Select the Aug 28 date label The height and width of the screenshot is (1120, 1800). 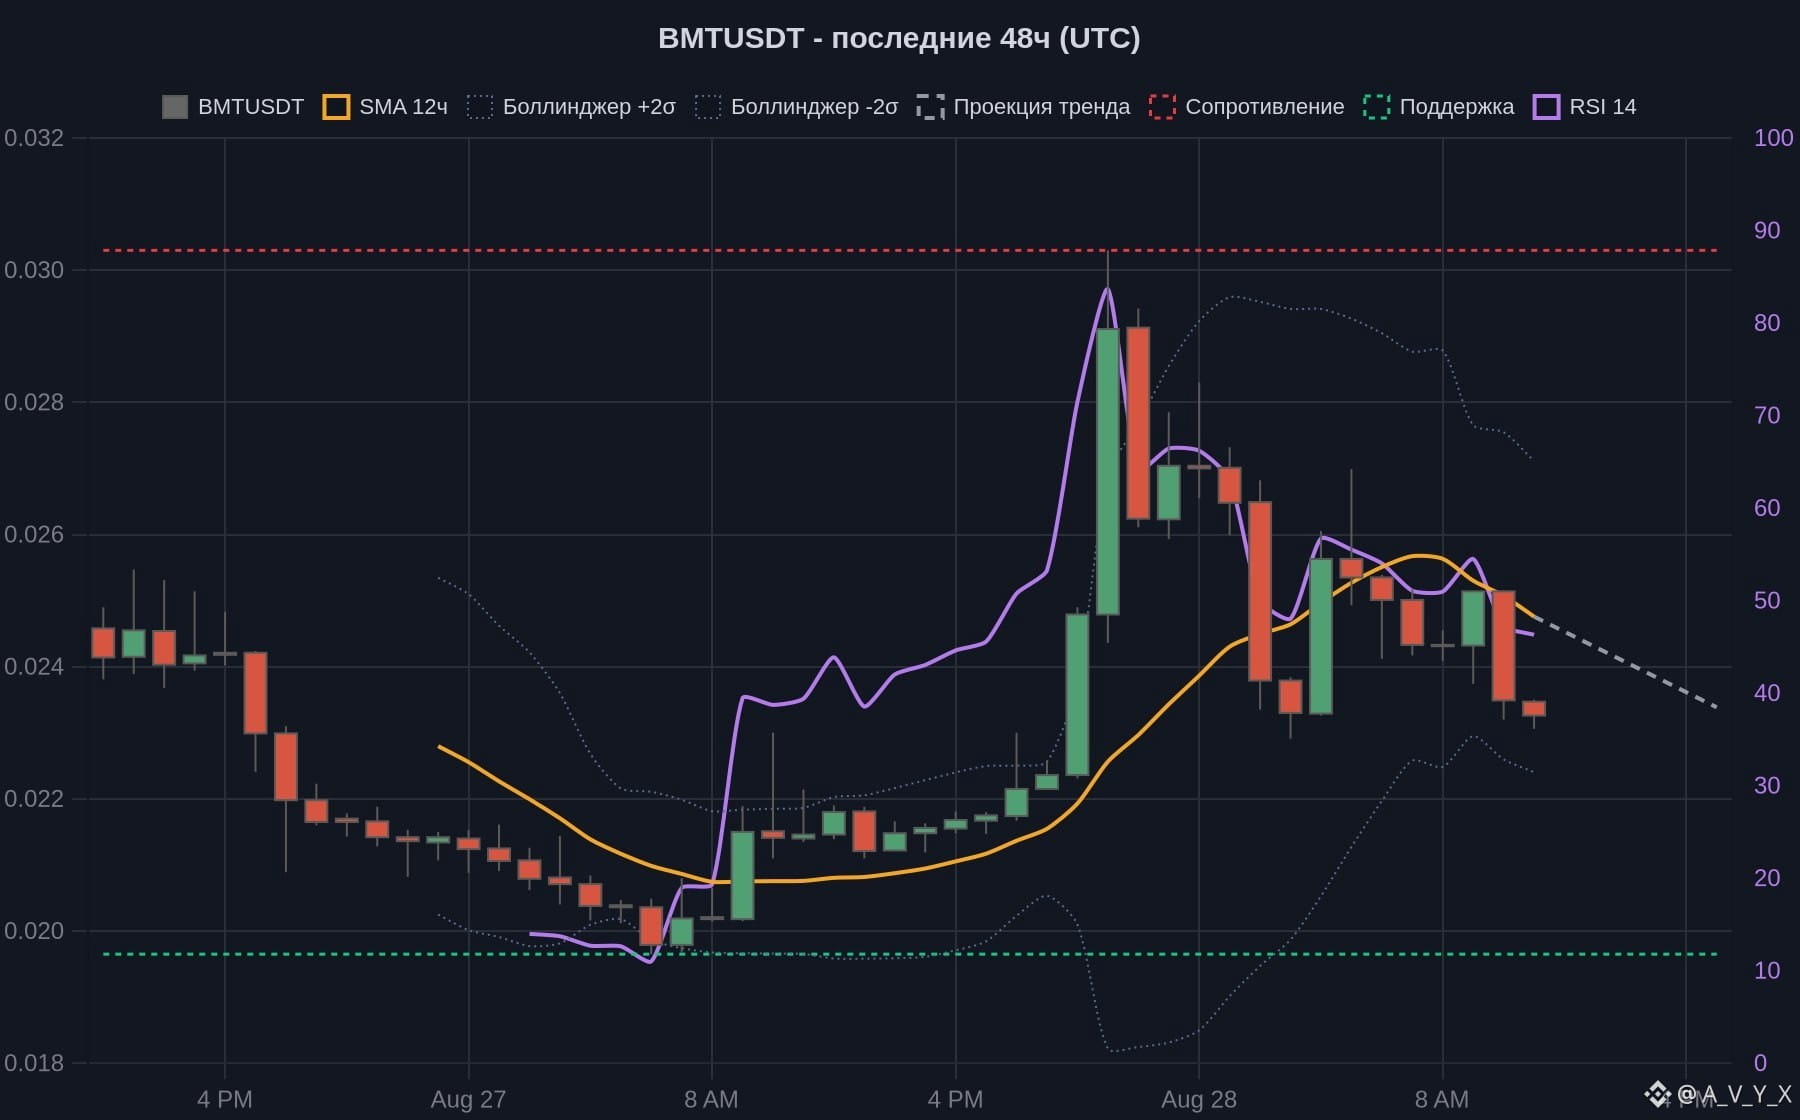point(1199,1100)
